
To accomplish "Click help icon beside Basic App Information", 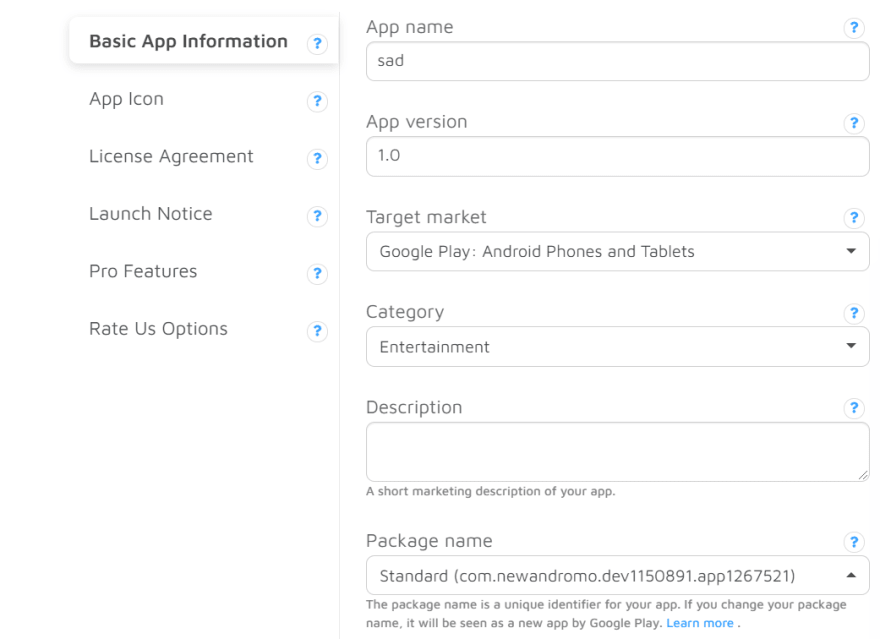I will [317, 43].
